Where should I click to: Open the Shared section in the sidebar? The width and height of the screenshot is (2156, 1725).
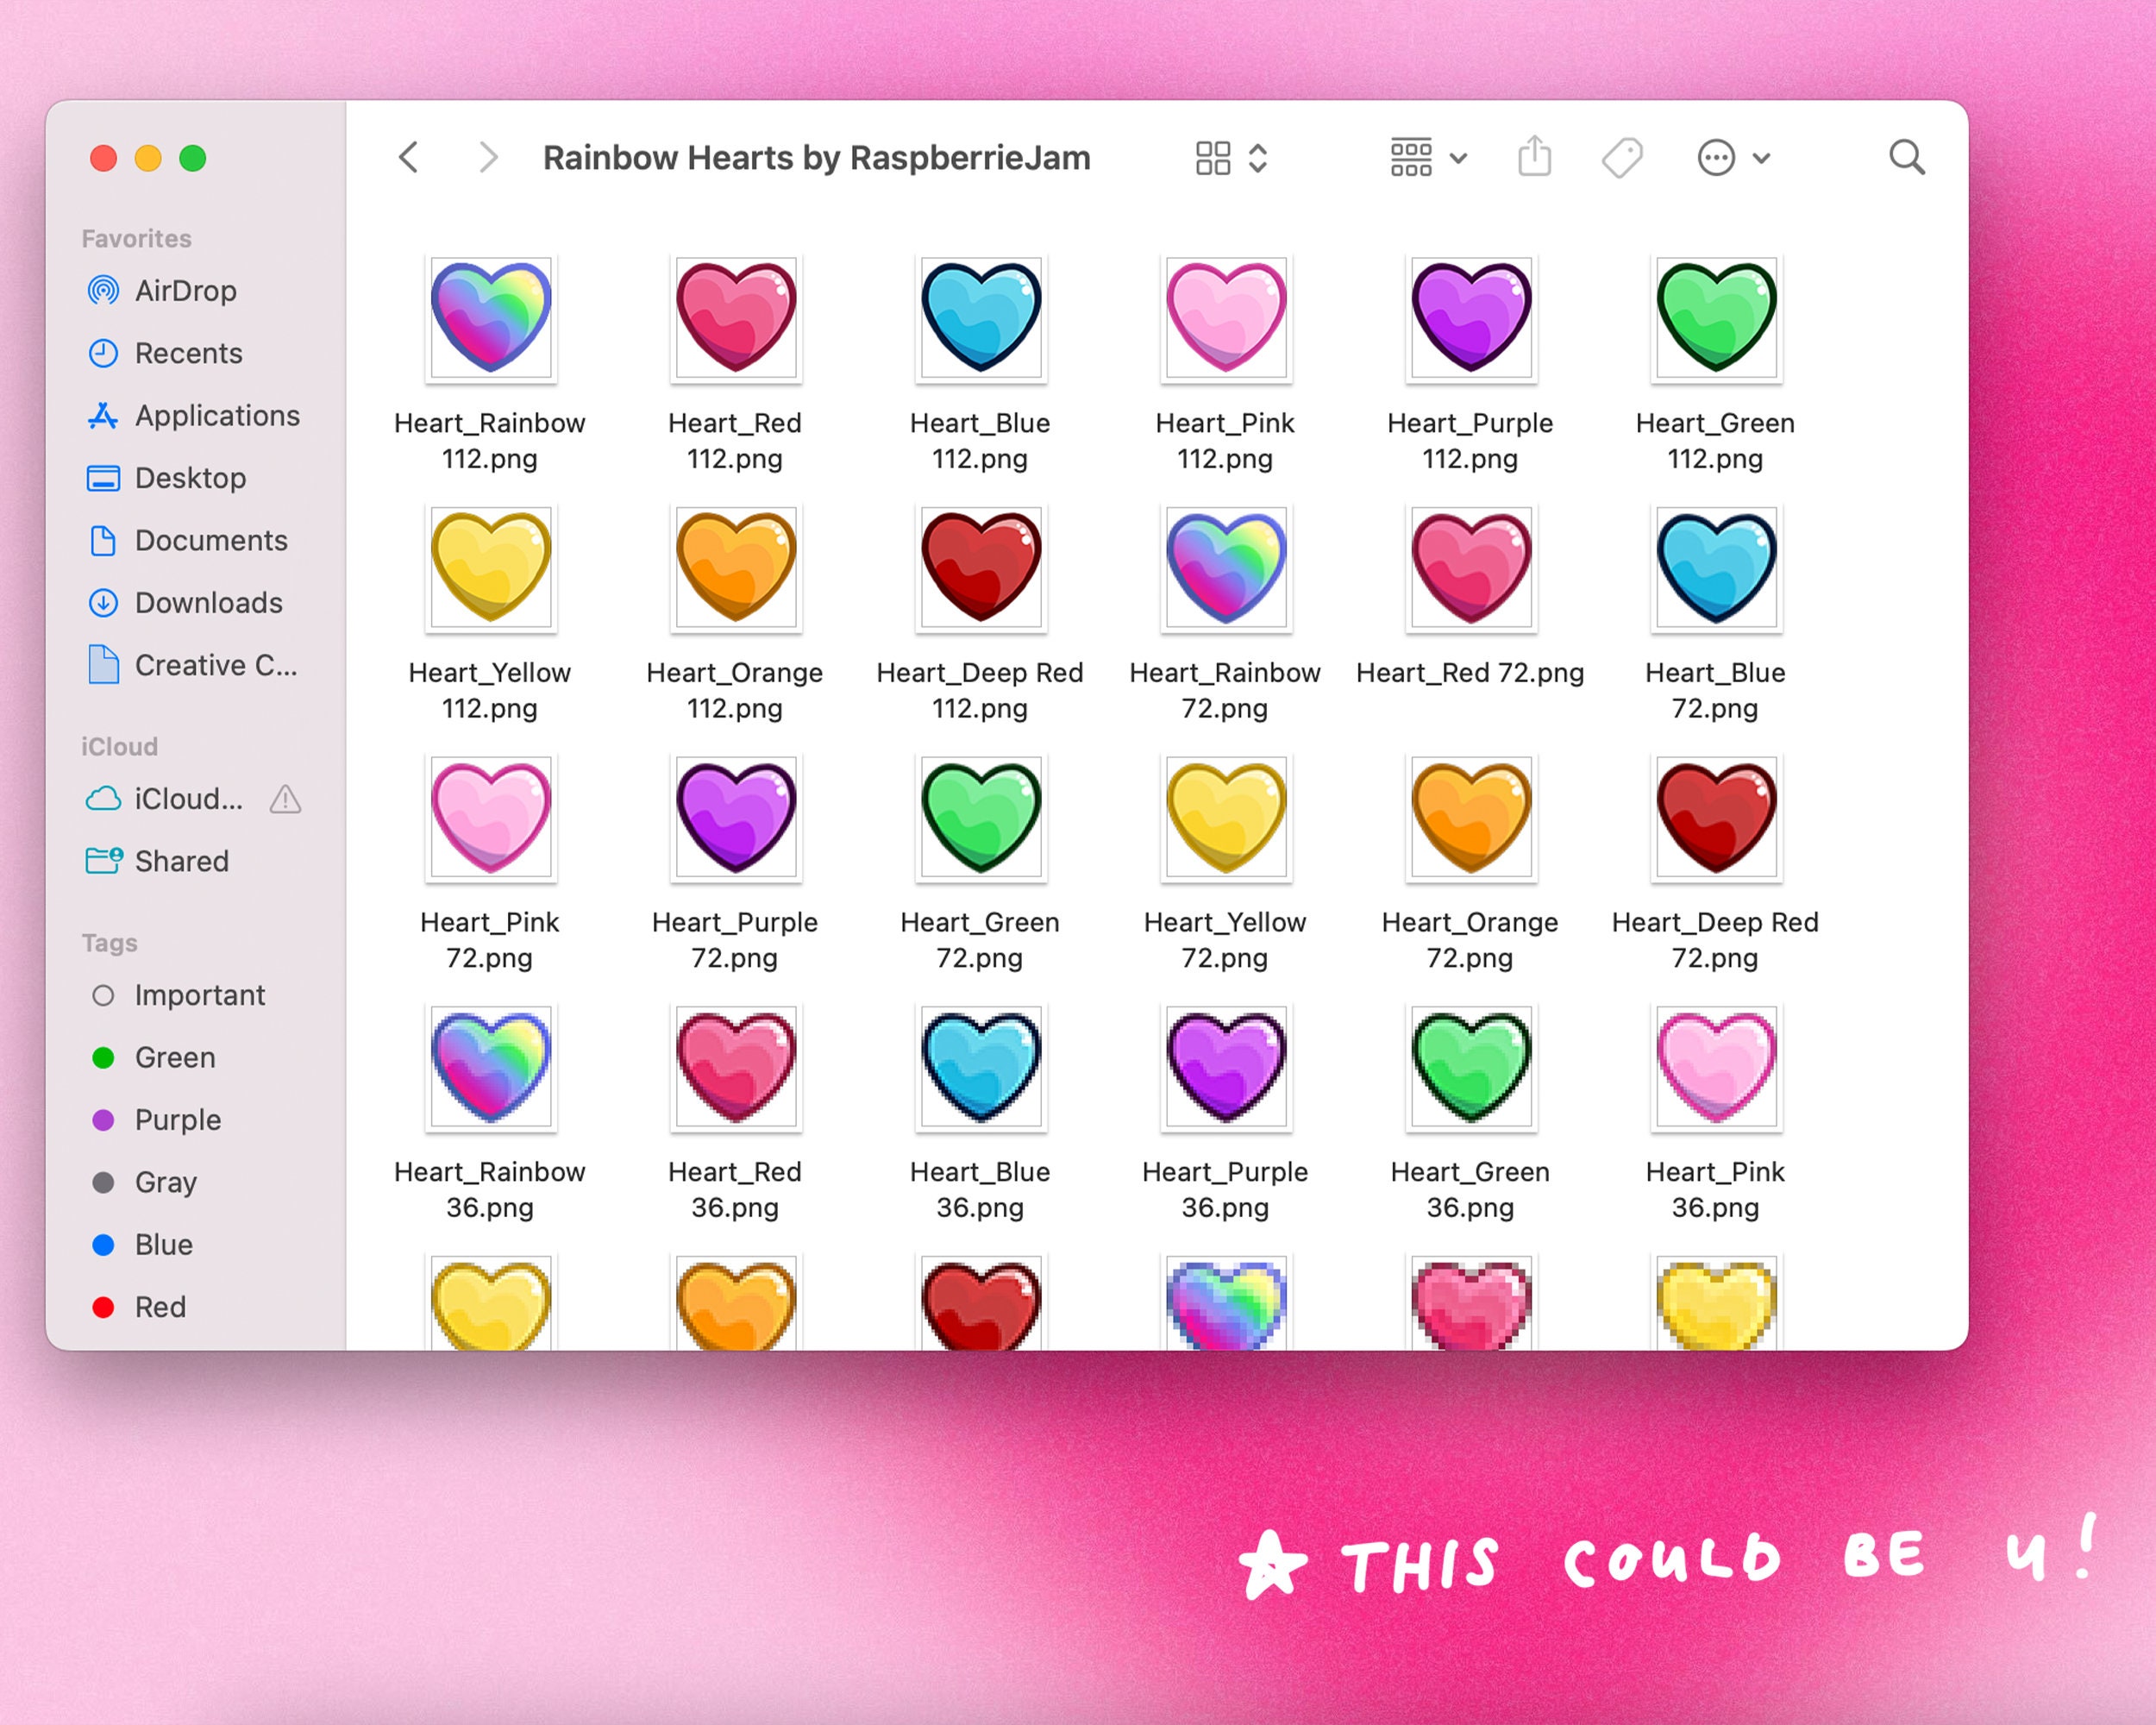pos(182,861)
